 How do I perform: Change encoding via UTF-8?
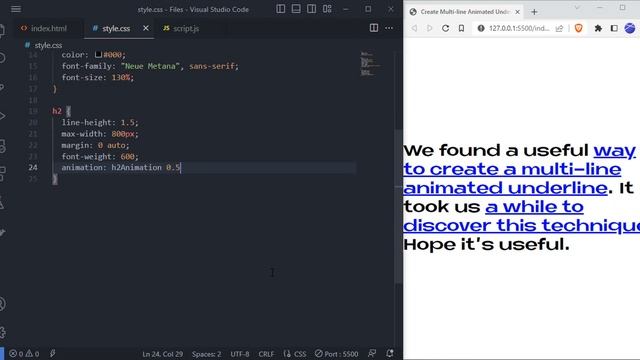(x=240, y=354)
